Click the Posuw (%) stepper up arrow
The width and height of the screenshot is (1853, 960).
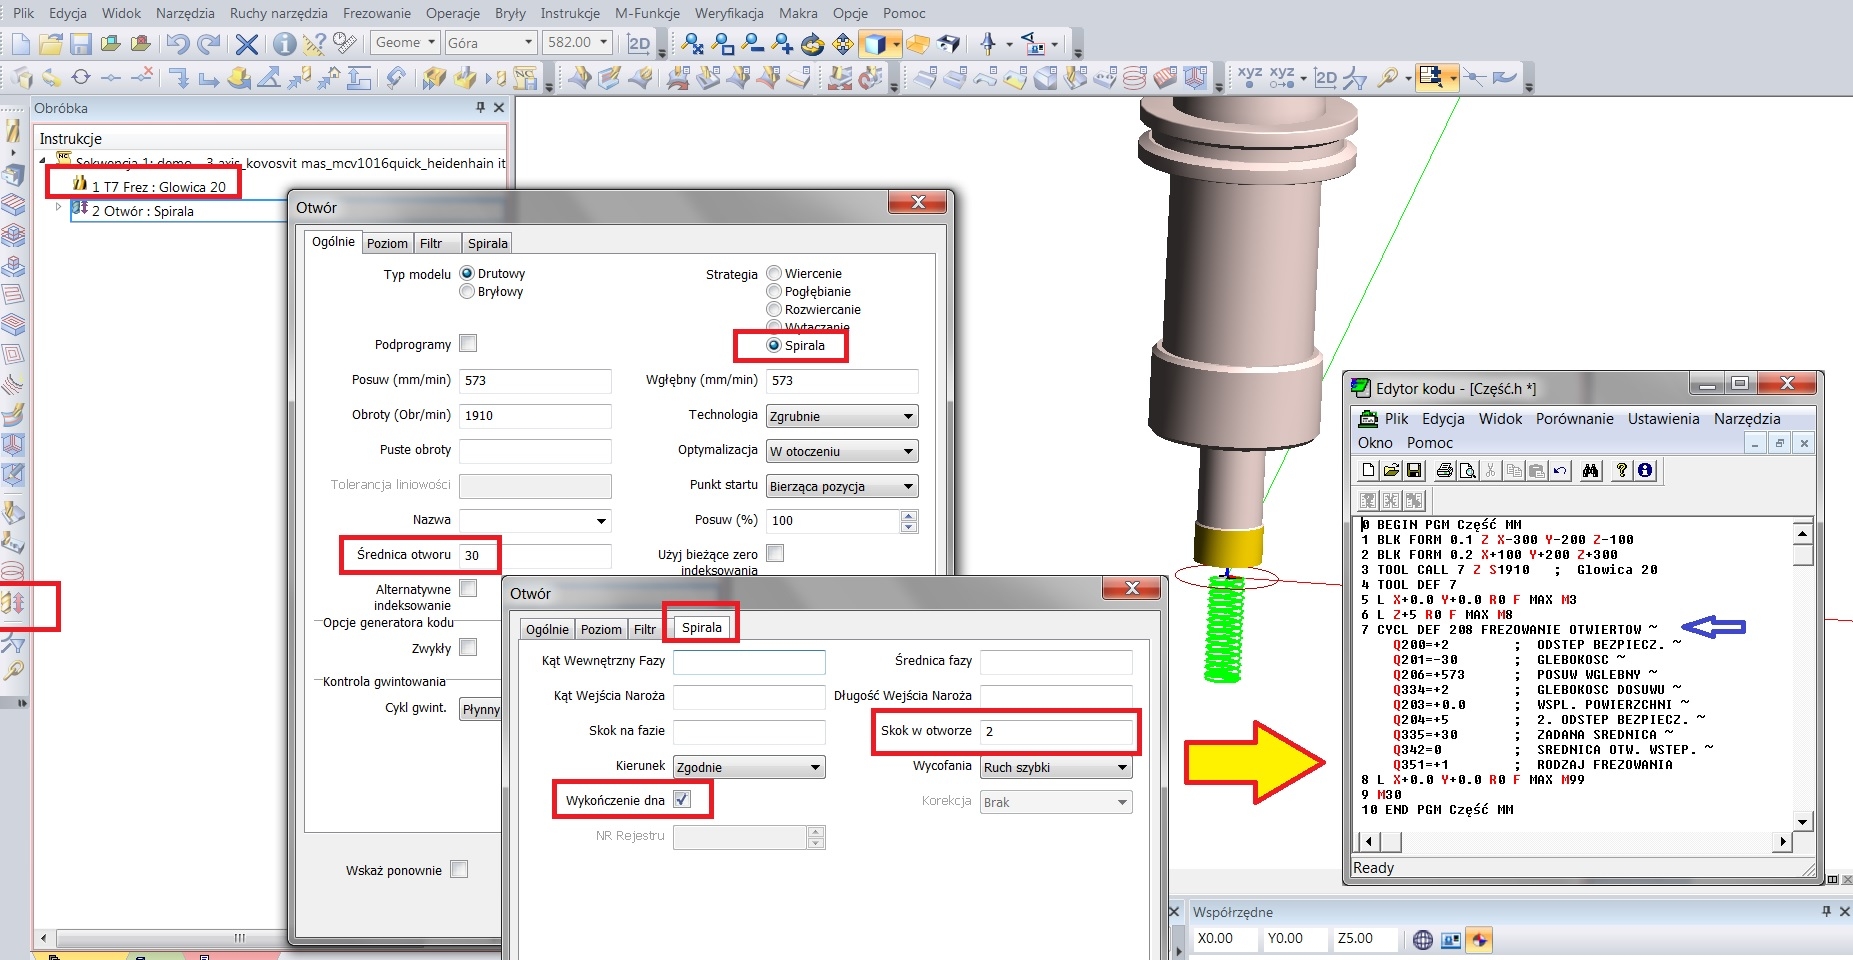click(909, 515)
